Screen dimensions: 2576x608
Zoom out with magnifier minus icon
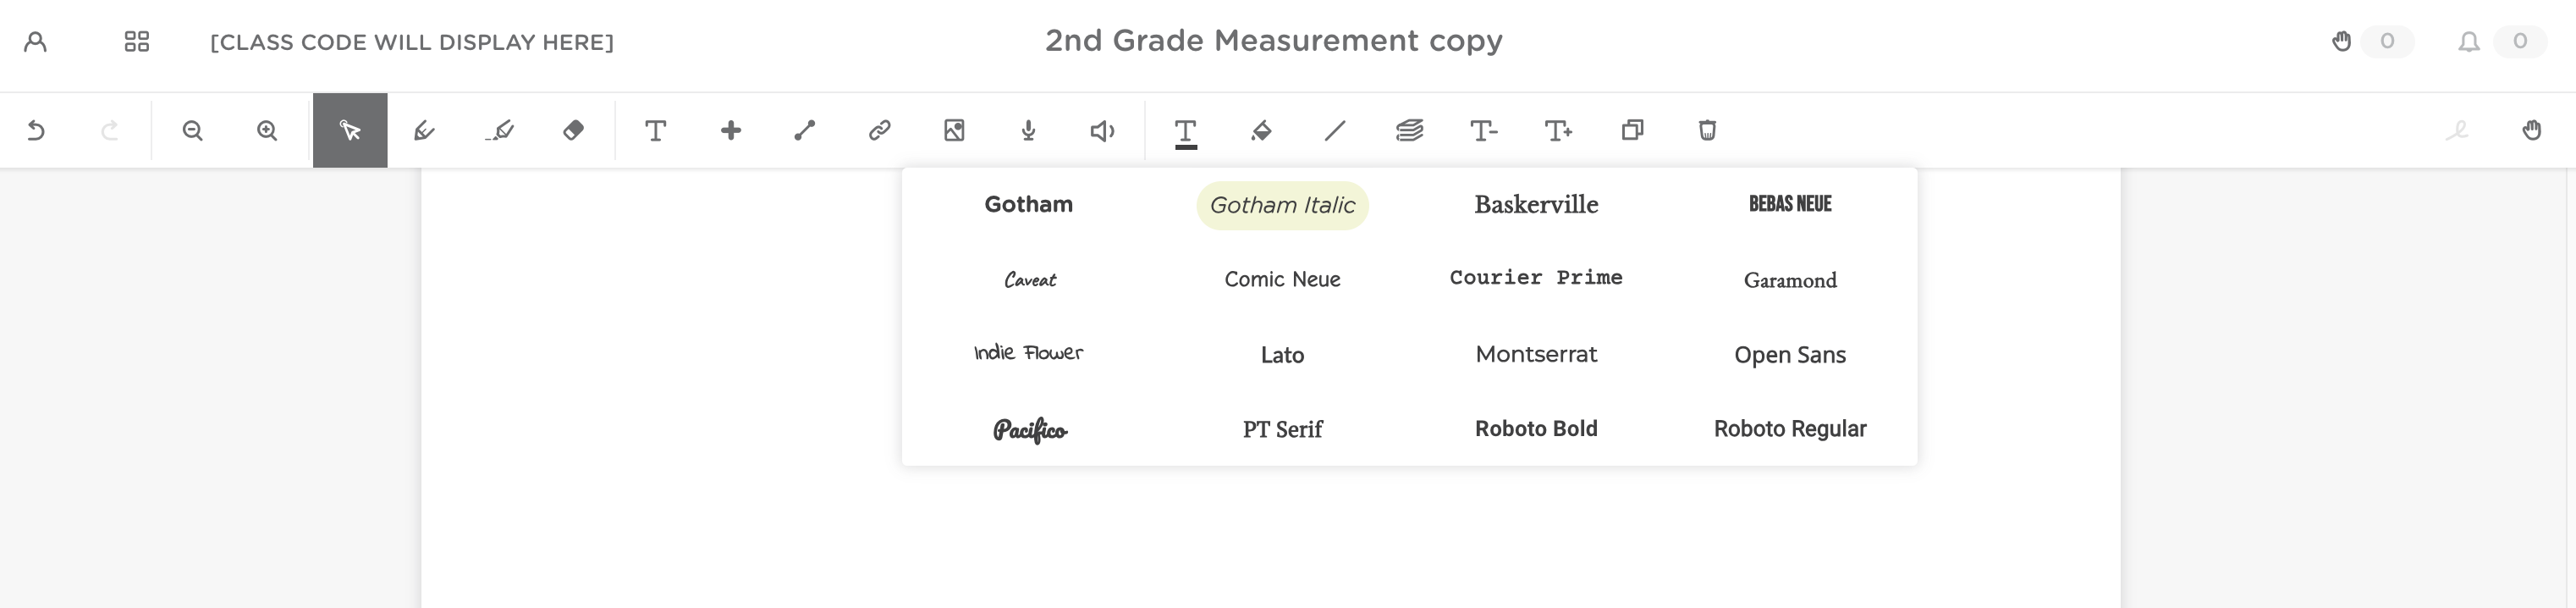click(x=193, y=131)
